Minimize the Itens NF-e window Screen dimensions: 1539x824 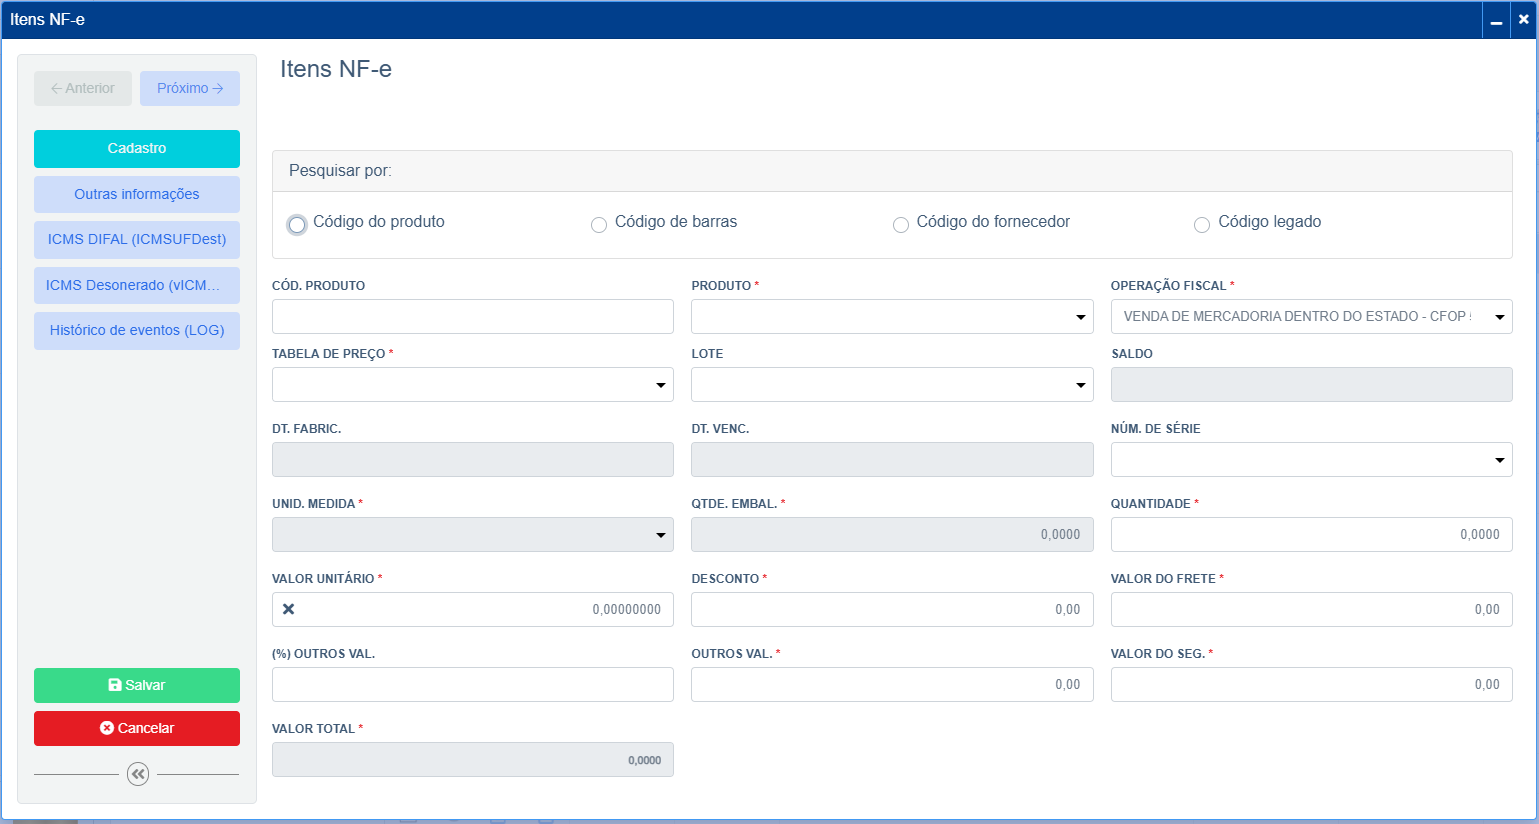coord(1496,20)
